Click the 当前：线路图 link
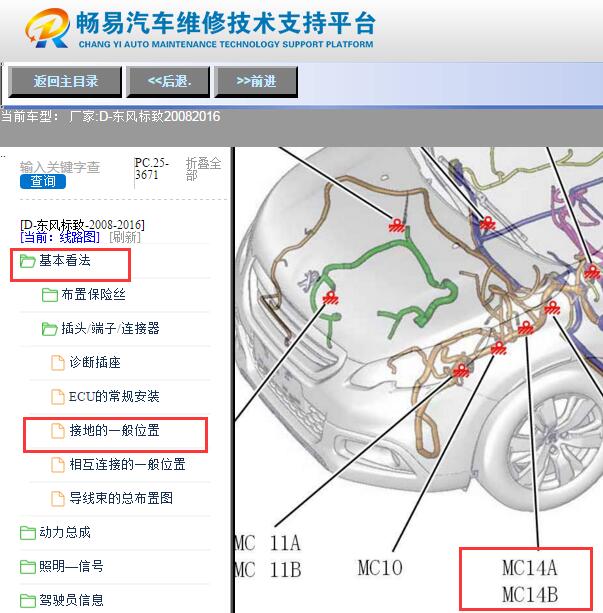Screen dimensions: 603x613 point(60,237)
